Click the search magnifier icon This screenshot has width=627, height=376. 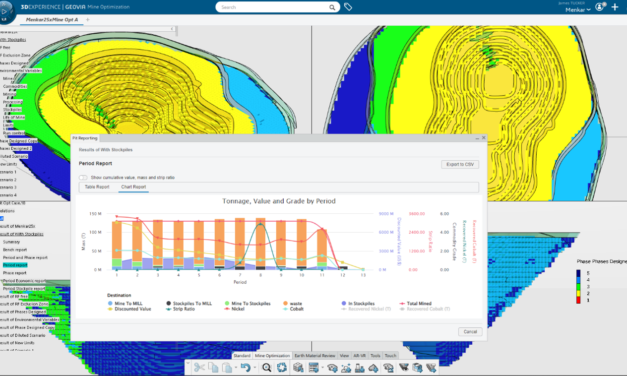[332, 7]
